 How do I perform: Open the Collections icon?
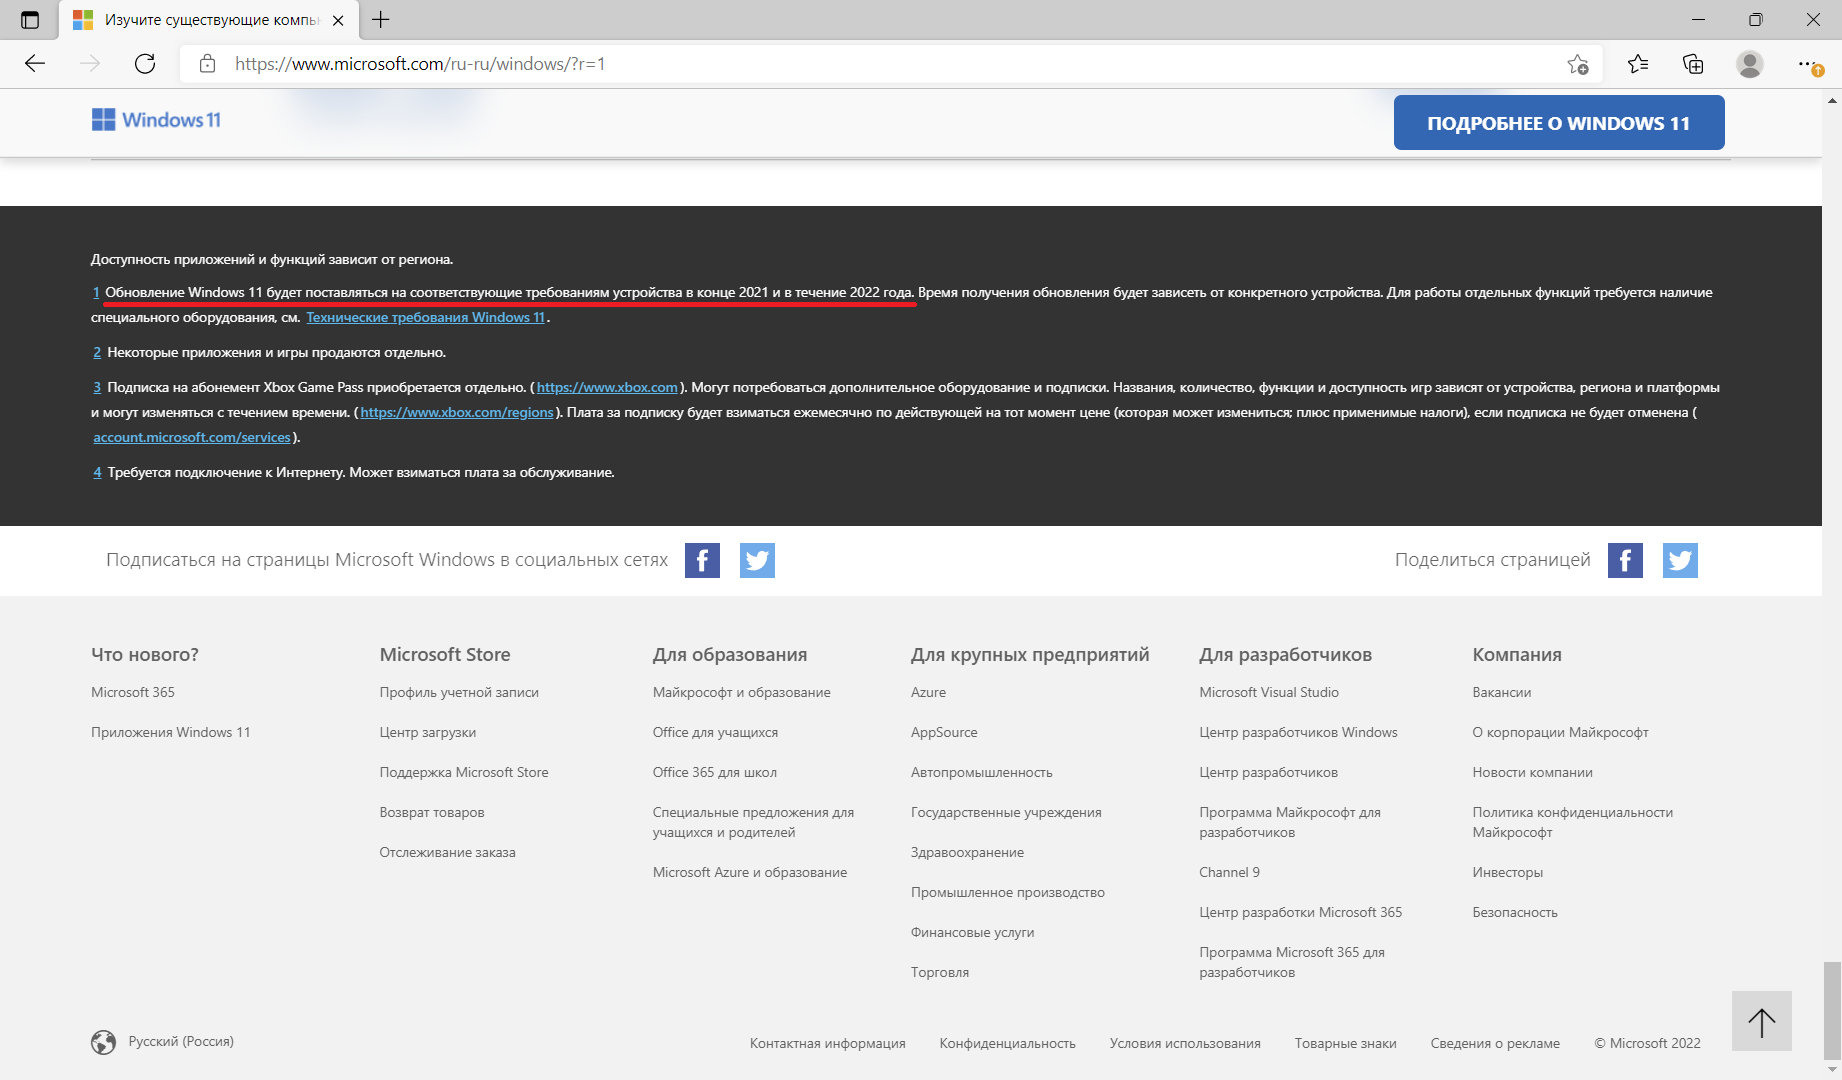click(1693, 64)
